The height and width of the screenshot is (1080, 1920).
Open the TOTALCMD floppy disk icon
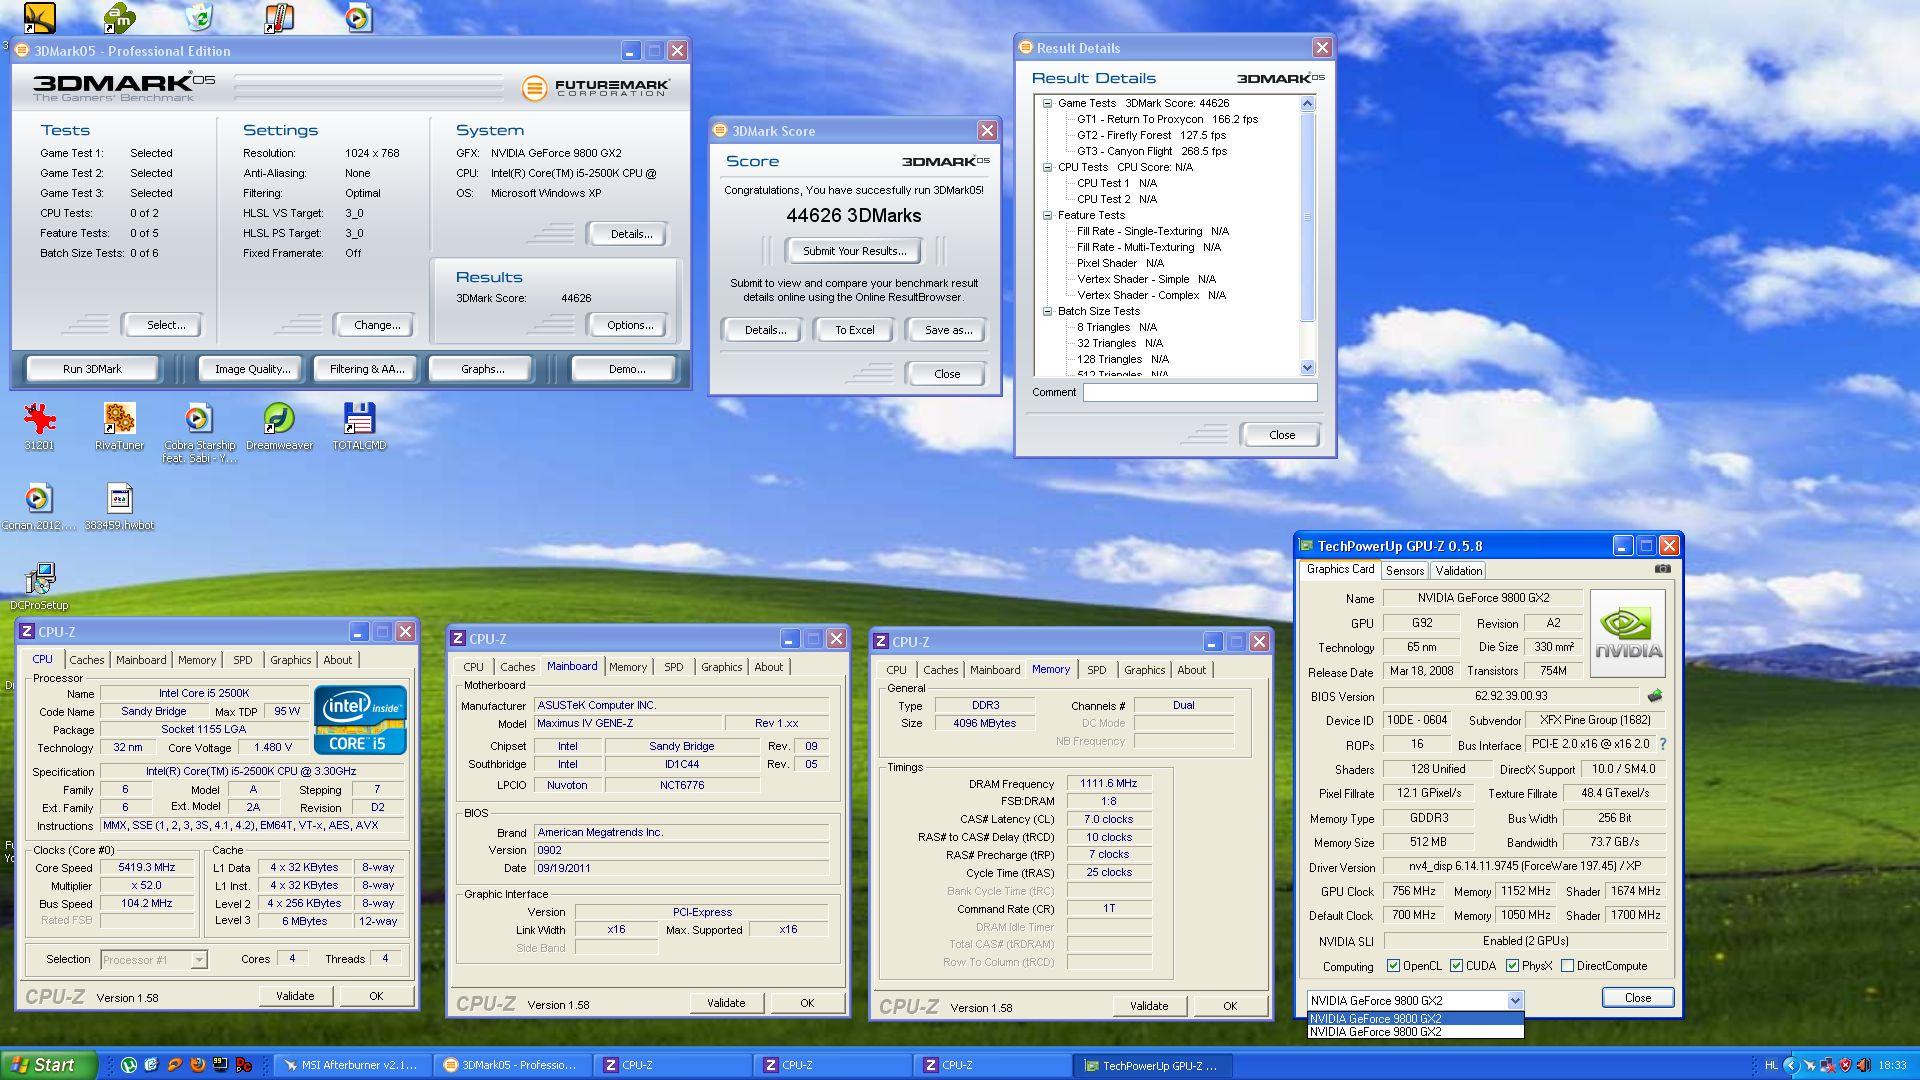tap(359, 420)
